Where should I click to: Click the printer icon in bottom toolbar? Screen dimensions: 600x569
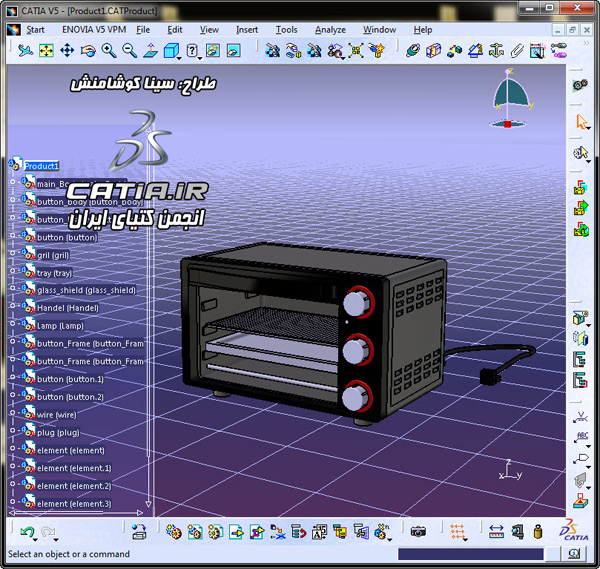tap(139, 532)
